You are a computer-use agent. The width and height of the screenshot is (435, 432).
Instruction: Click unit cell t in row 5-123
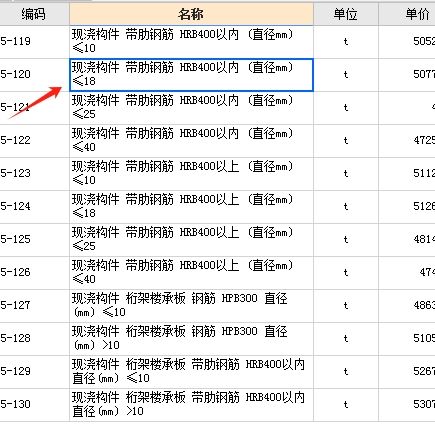point(346,174)
